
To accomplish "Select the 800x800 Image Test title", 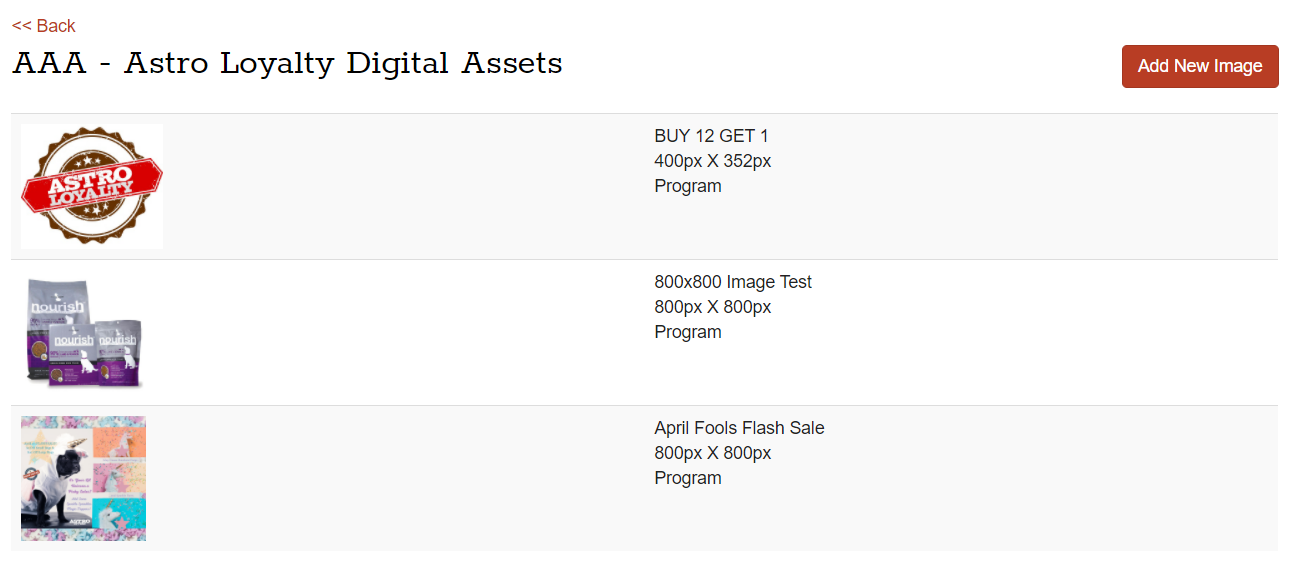I will tap(733, 282).
